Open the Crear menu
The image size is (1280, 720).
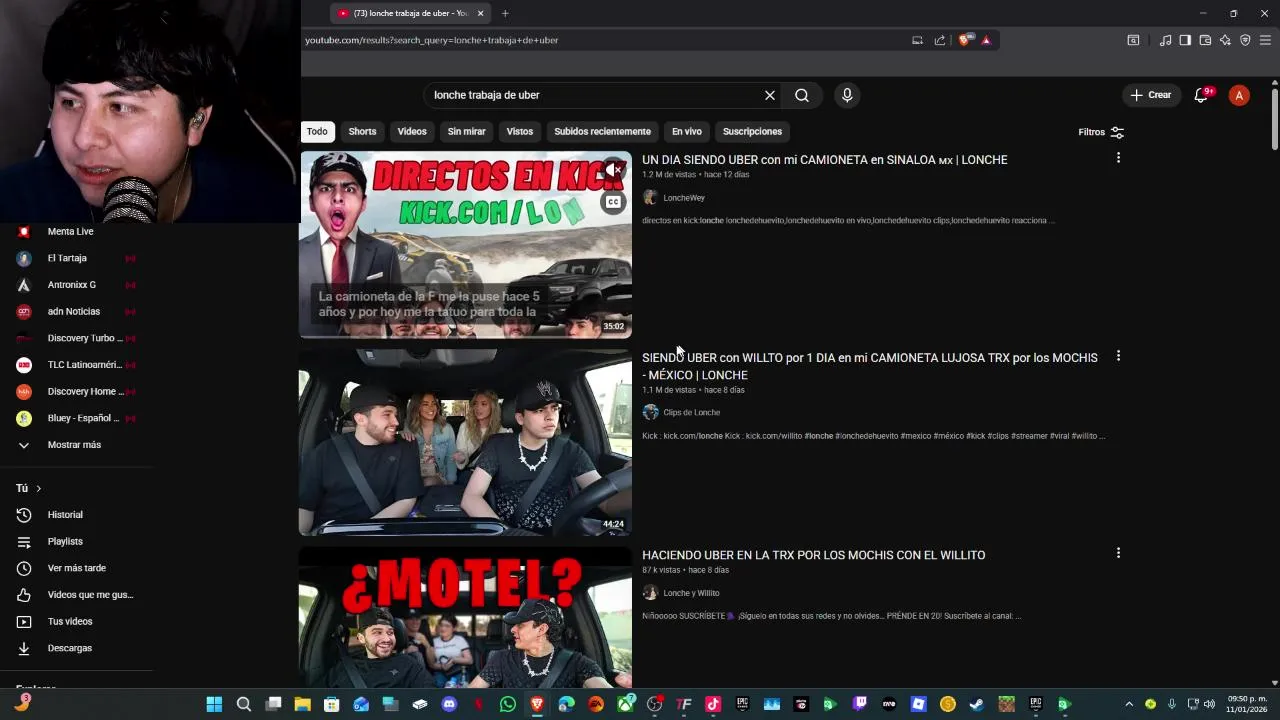click(1150, 95)
